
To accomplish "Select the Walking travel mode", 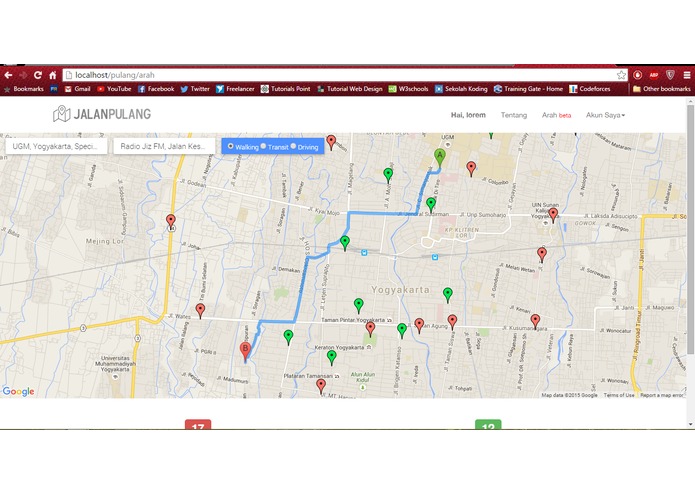I will tap(230, 146).
